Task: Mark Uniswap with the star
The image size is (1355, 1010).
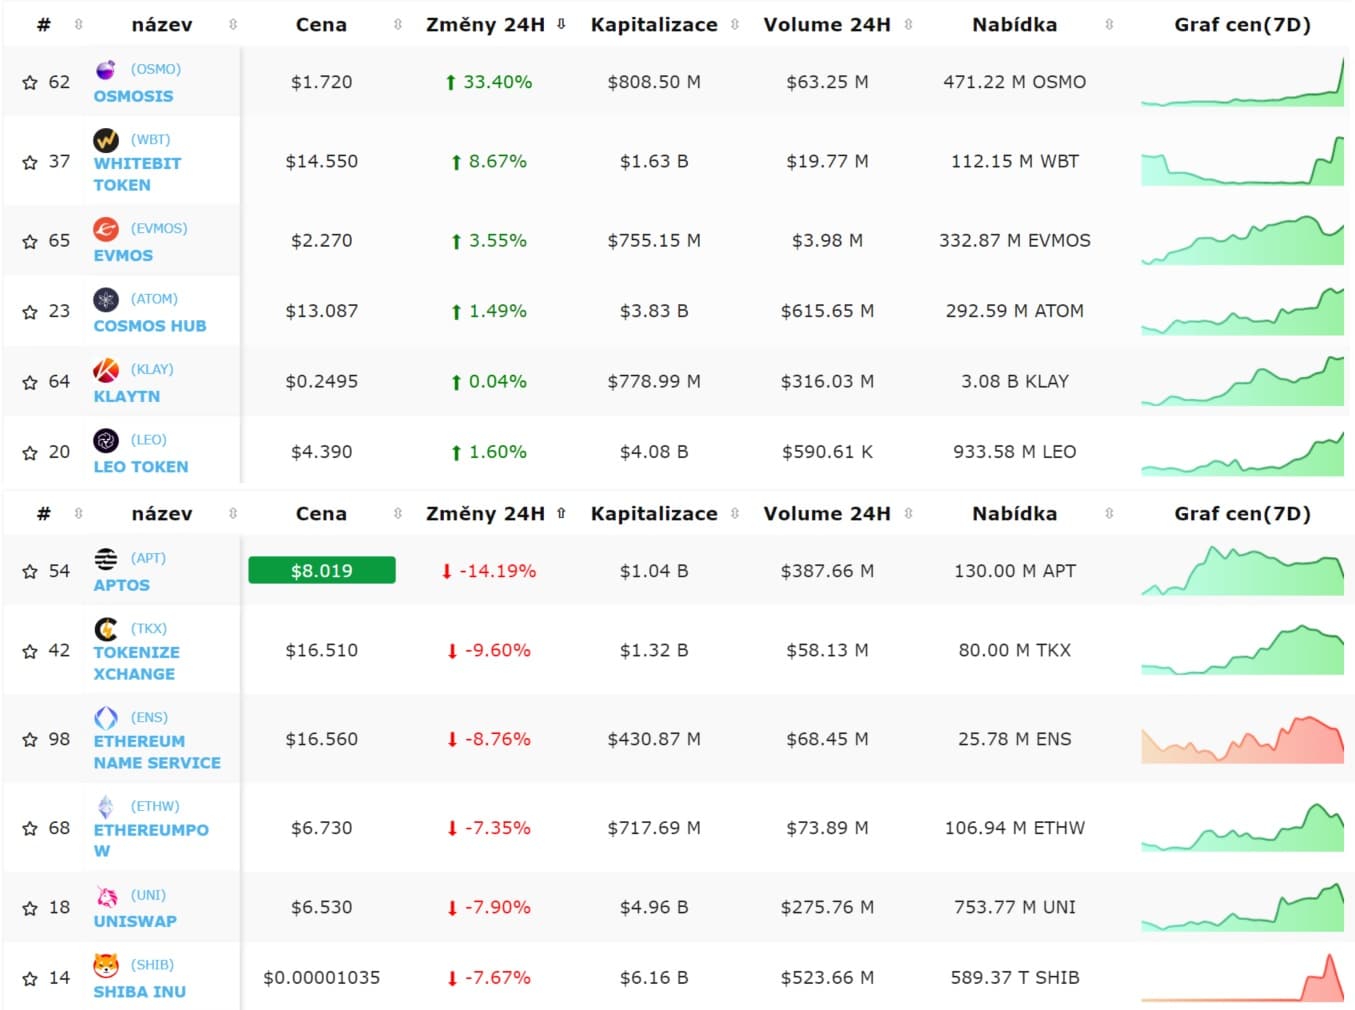Action: 30,908
